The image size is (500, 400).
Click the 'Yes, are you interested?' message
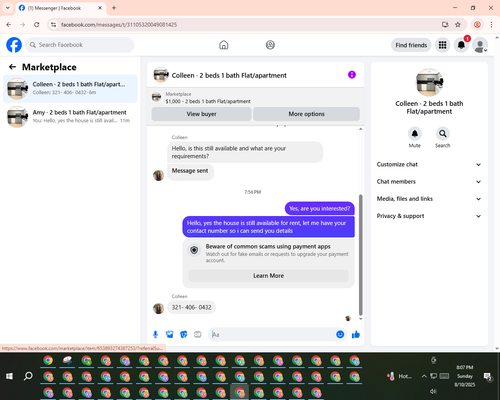[320, 209]
